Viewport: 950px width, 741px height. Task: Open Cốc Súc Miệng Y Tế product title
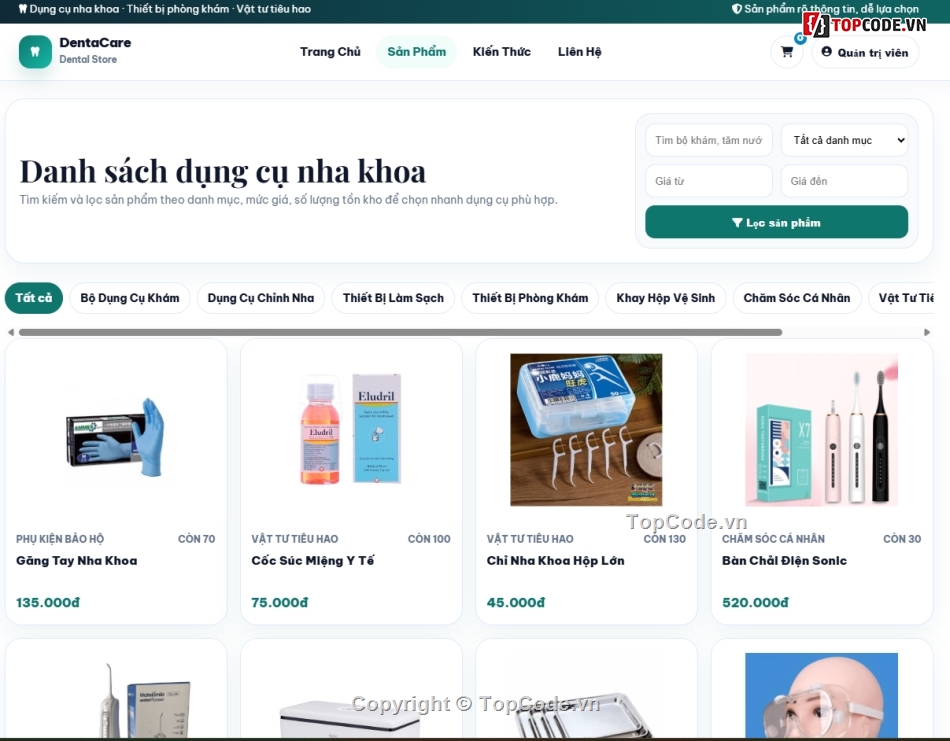click(x=313, y=560)
